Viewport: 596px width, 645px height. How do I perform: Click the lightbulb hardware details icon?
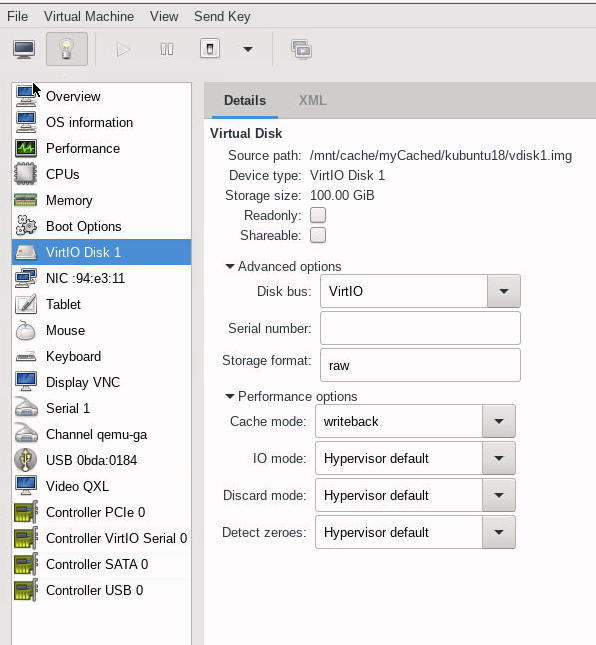coord(67,49)
